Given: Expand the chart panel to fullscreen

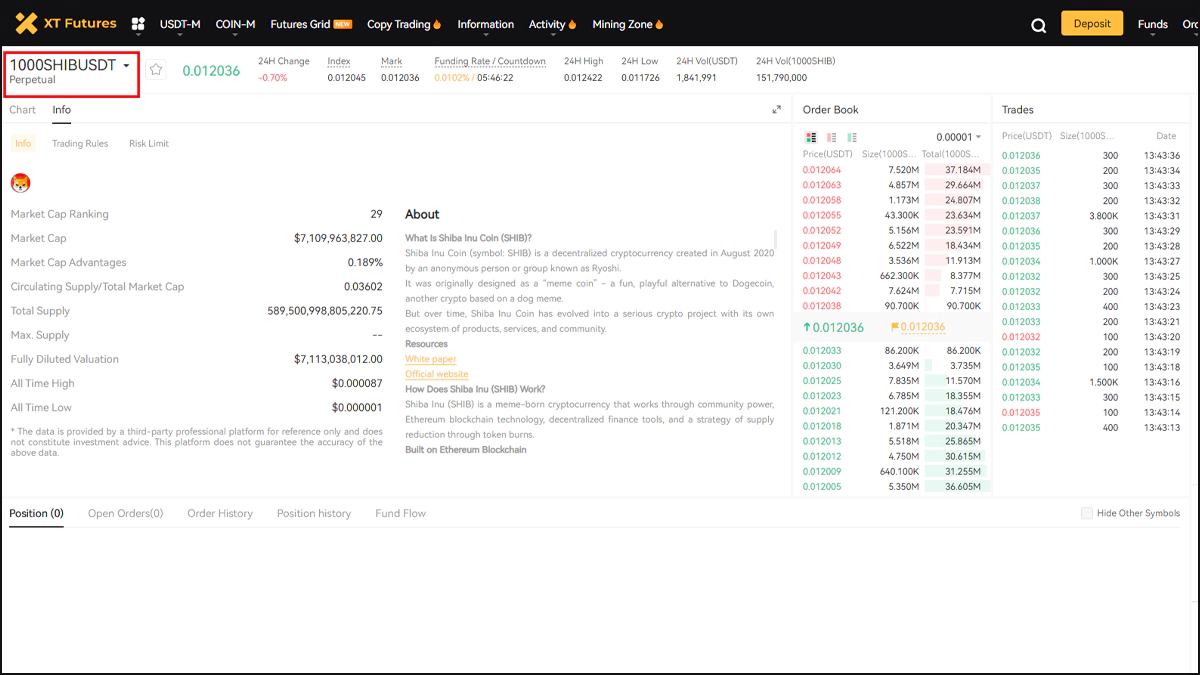Looking at the screenshot, I should (x=777, y=110).
